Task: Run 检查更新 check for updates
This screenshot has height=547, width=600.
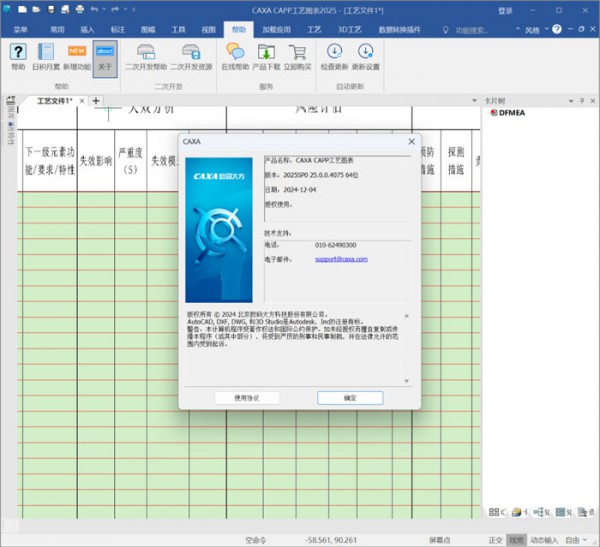Action: tap(334, 57)
